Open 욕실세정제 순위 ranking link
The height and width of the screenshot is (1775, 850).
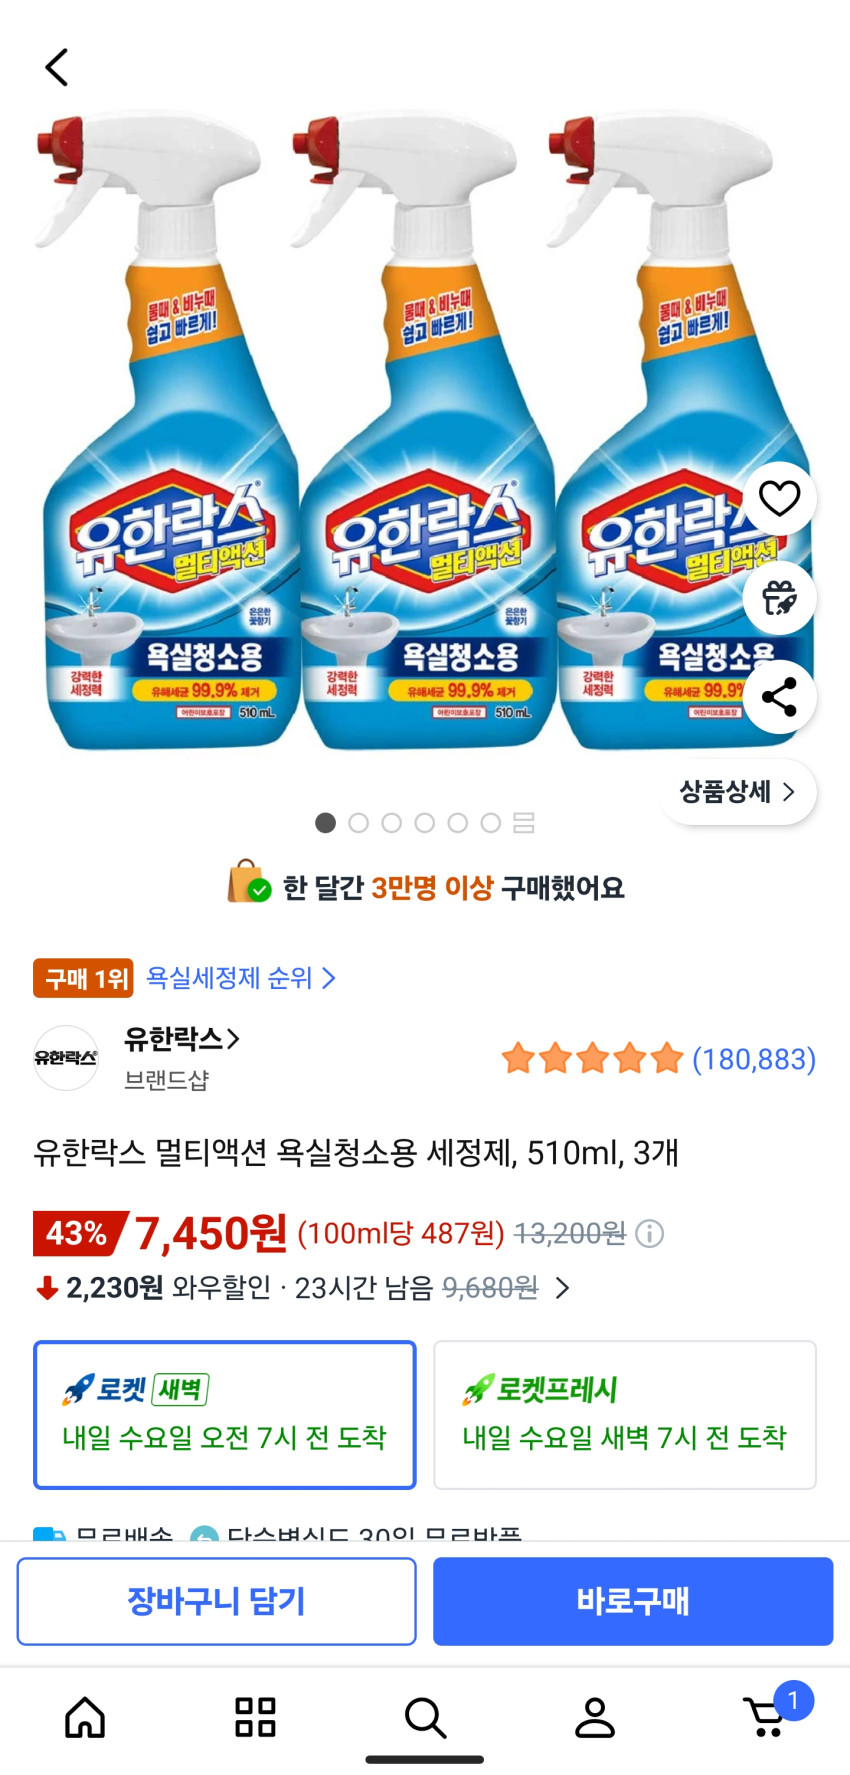point(240,978)
